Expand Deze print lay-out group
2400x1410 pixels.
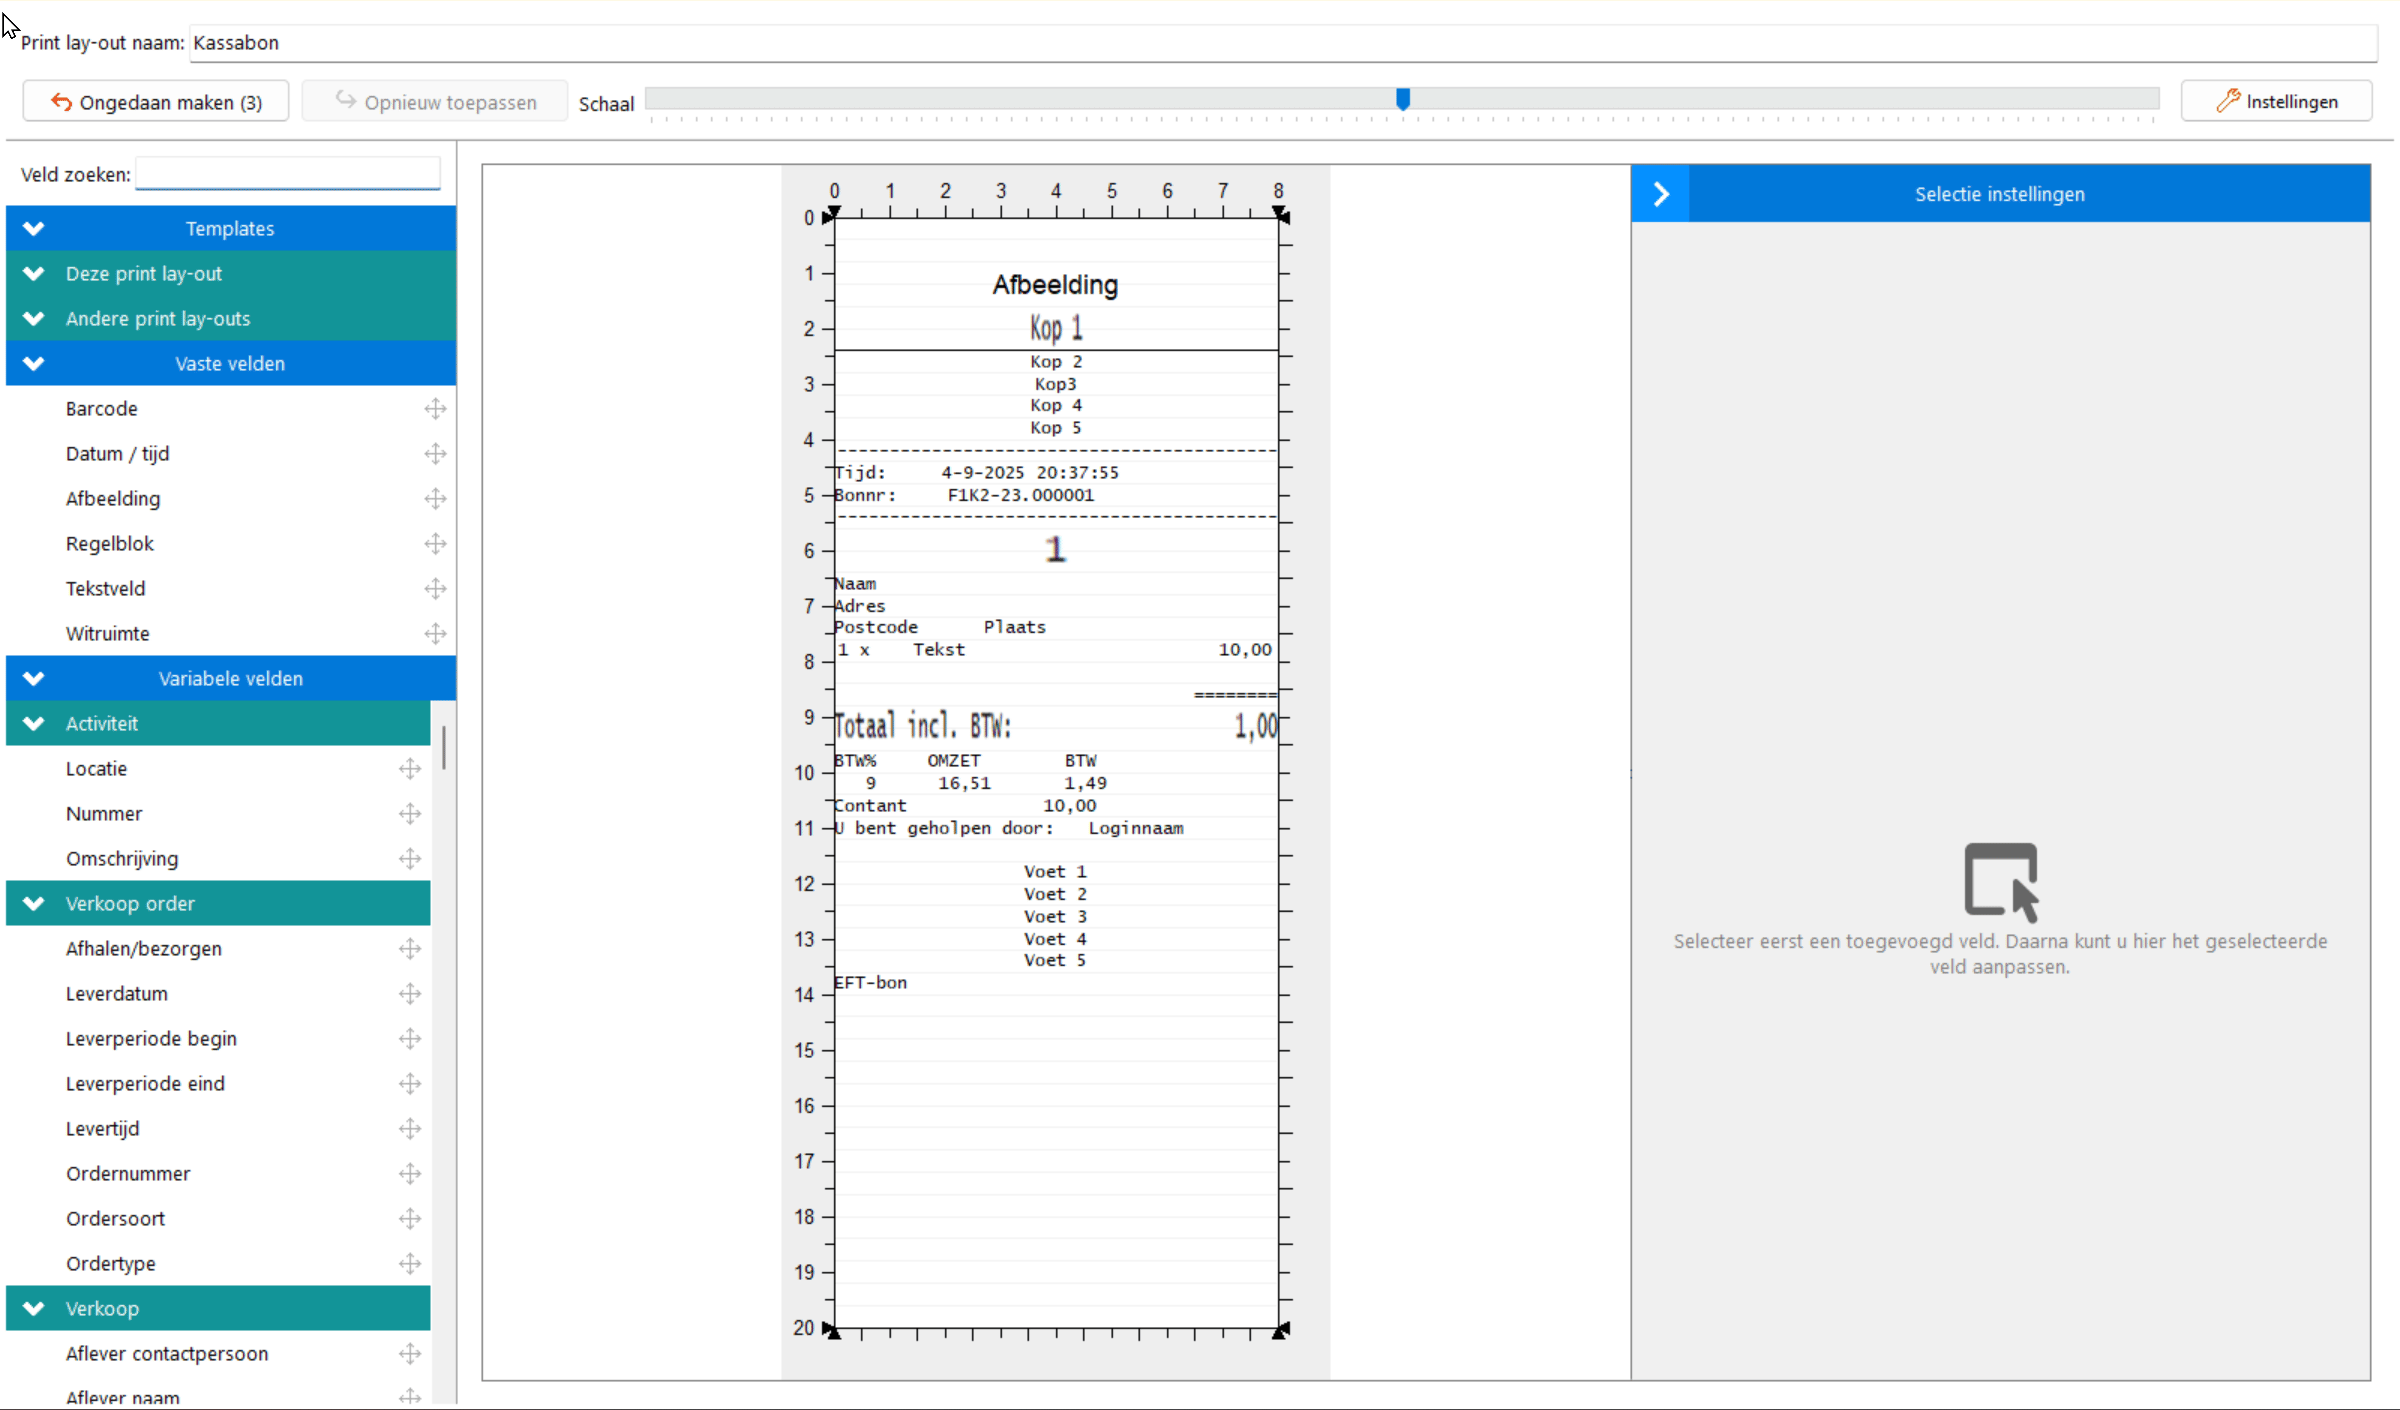[x=34, y=273]
